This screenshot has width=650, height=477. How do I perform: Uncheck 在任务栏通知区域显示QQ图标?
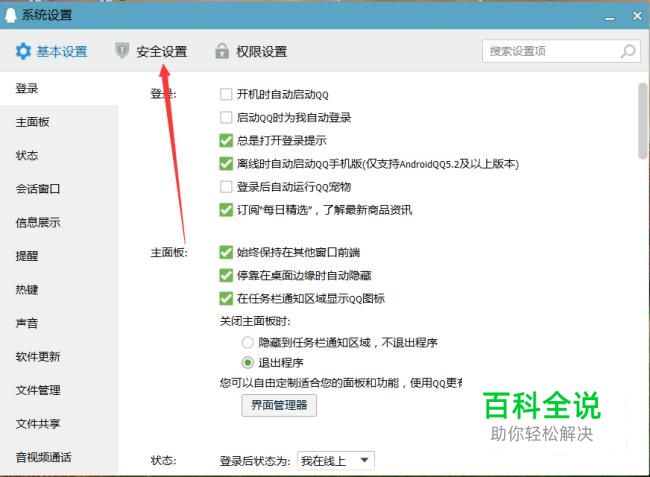click(x=226, y=298)
